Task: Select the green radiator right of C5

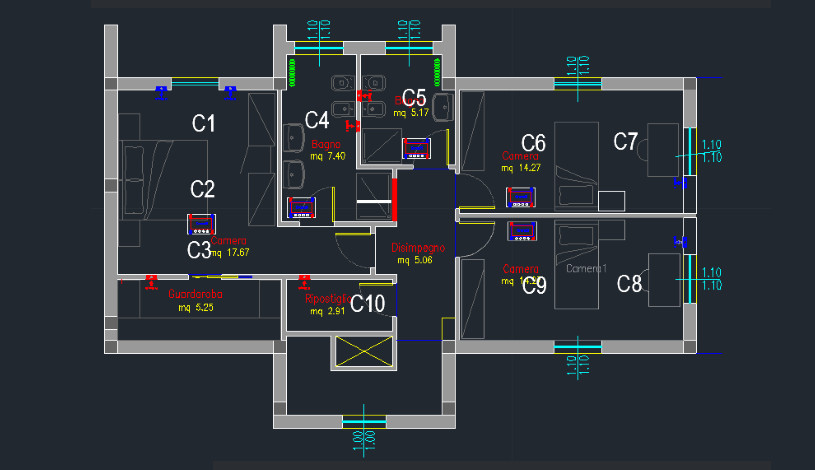Action: [x=438, y=72]
